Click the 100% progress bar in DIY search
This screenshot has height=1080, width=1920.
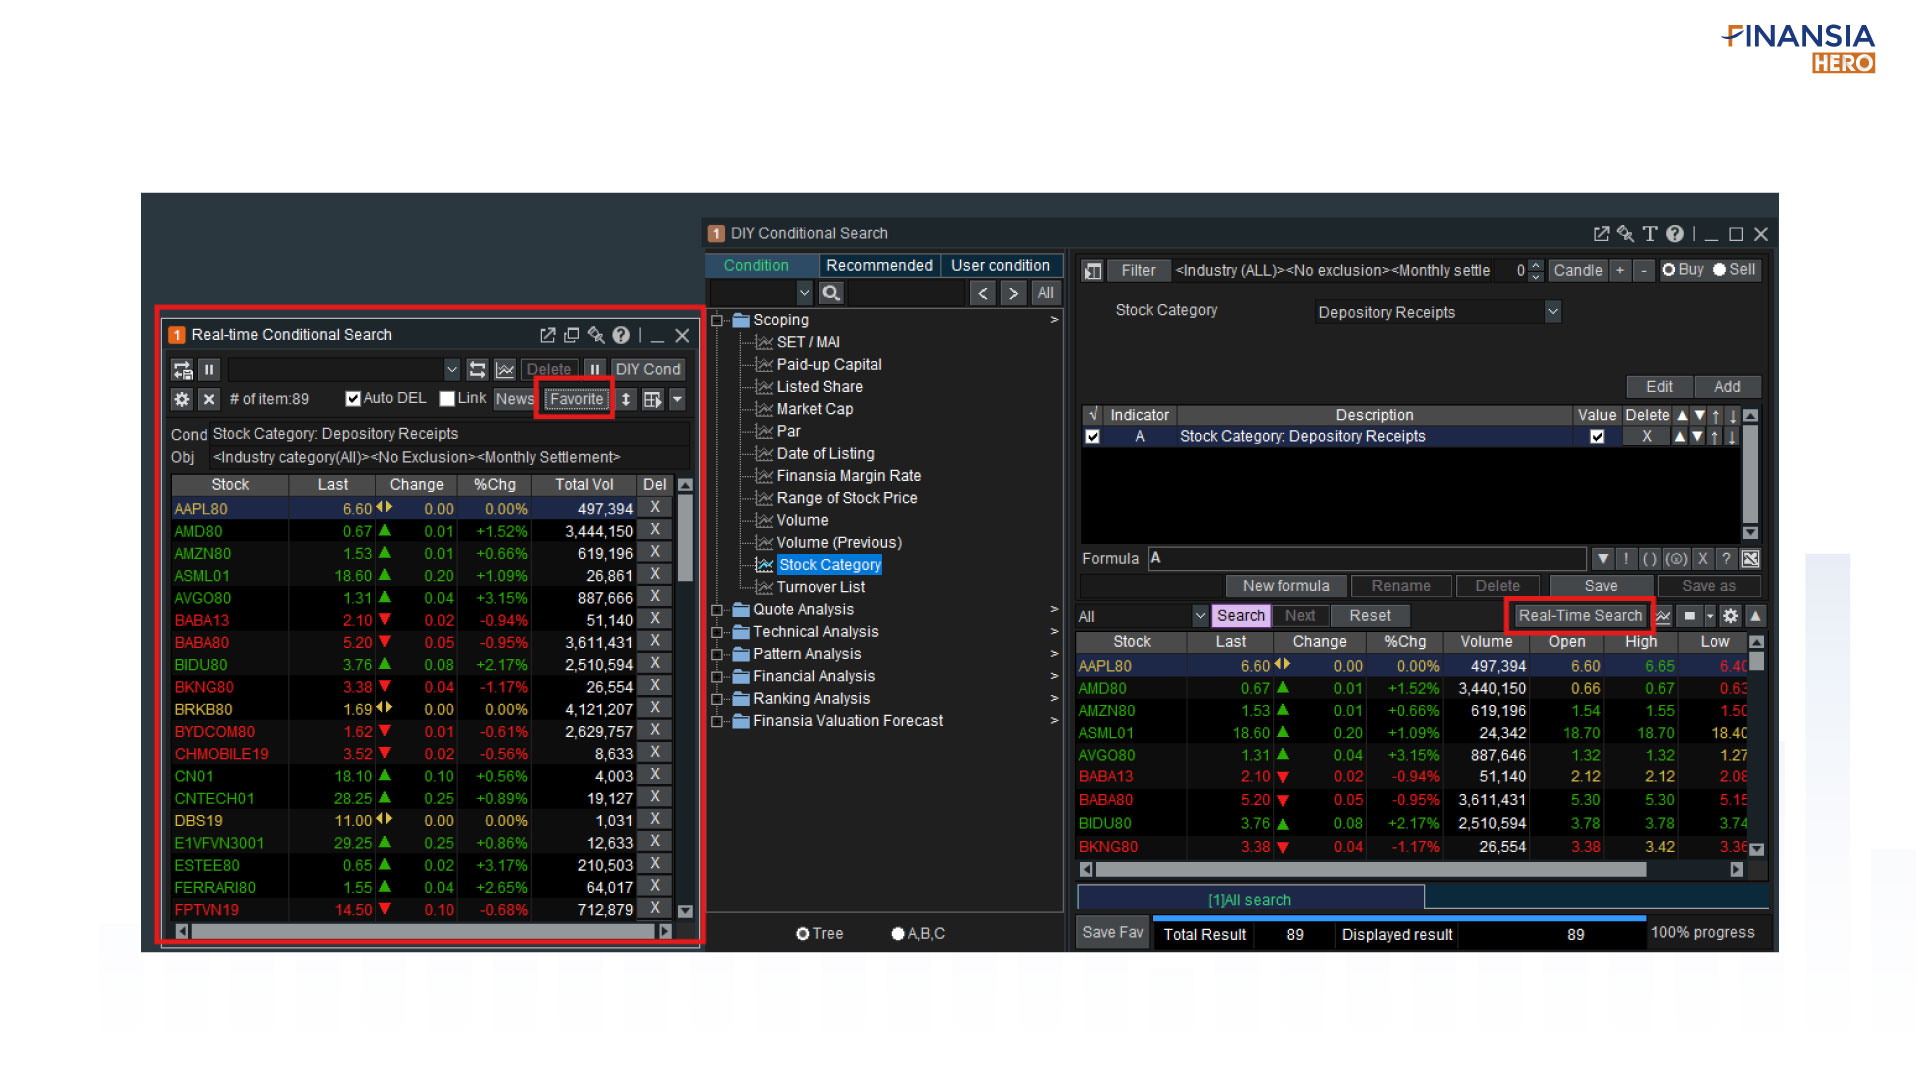pyautogui.click(x=1400, y=918)
